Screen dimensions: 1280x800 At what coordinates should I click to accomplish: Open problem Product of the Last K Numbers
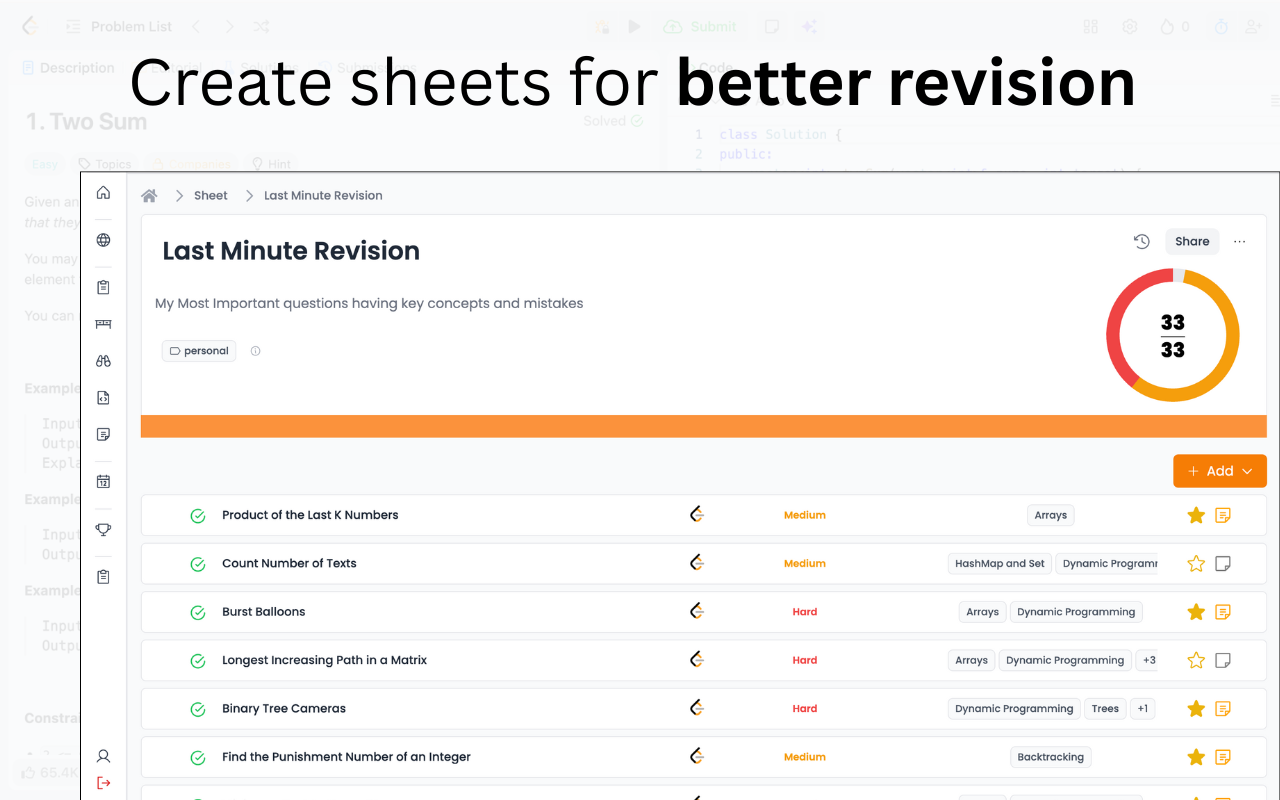tap(310, 515)
